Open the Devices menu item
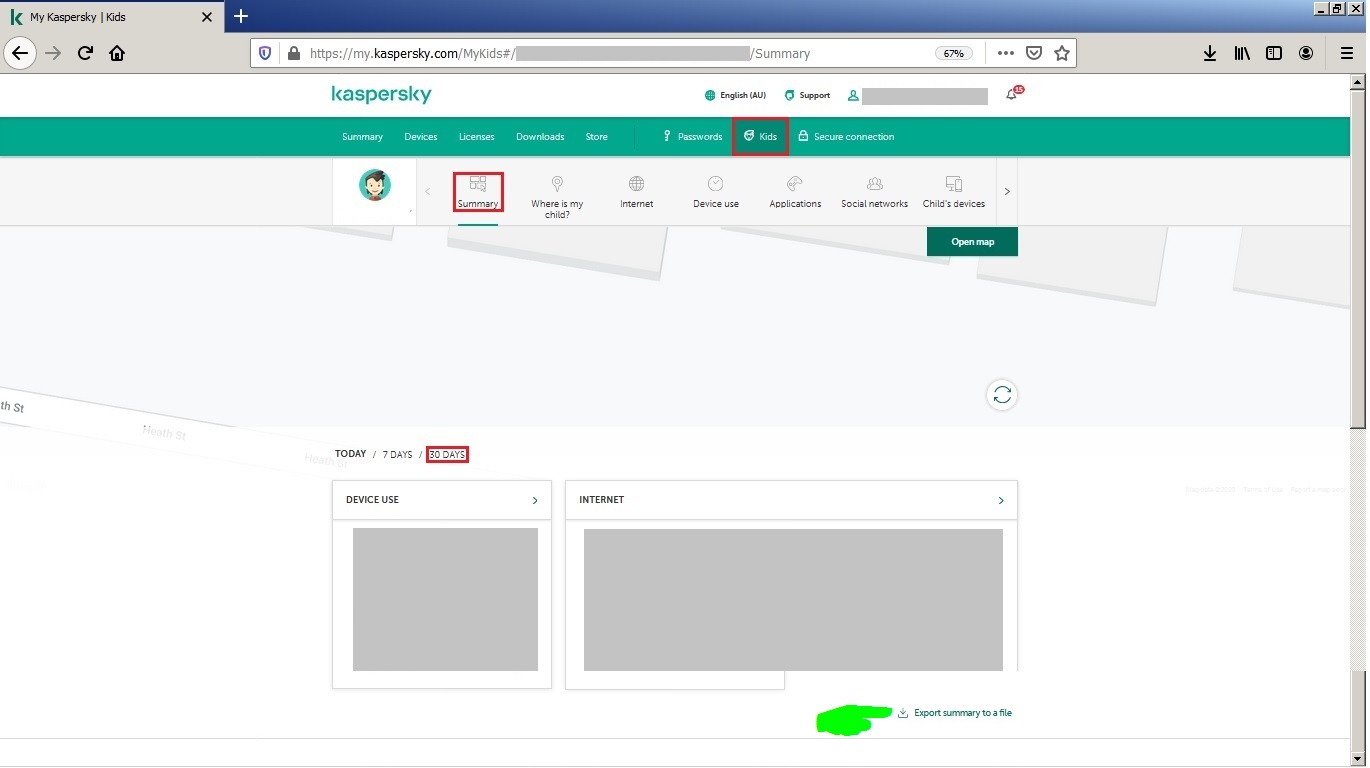The height and width of the screenshot is (768, 1370). (421, 137)
